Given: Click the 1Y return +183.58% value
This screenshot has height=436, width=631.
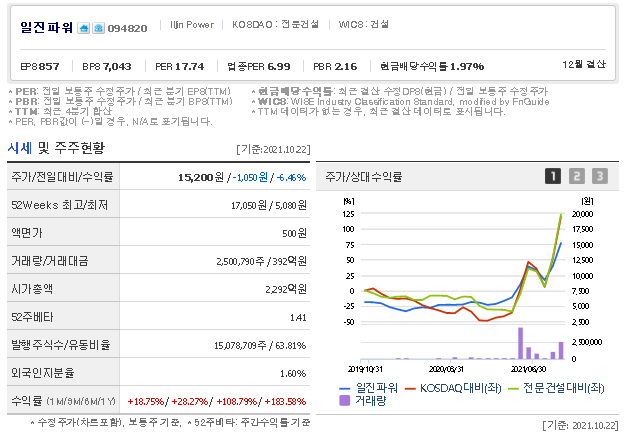Looking at the screenshot, I should click(285, 401).
